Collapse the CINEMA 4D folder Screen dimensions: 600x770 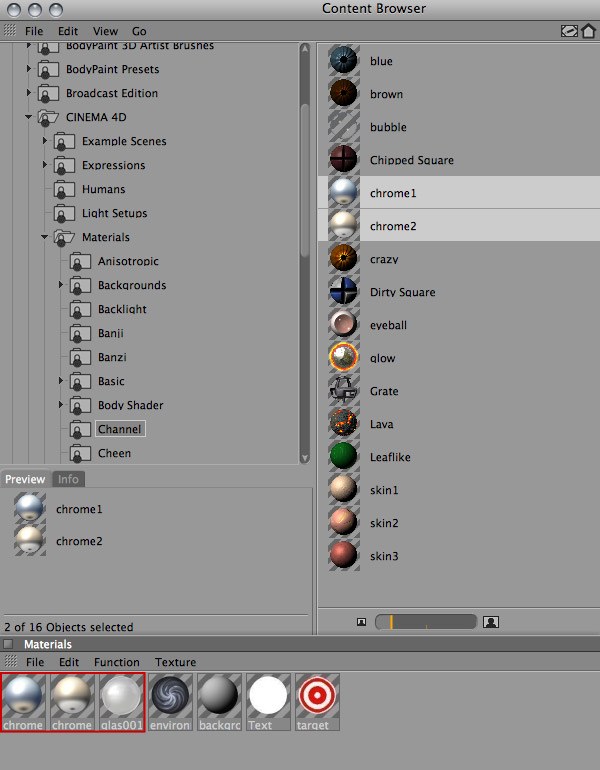[28, 117]
